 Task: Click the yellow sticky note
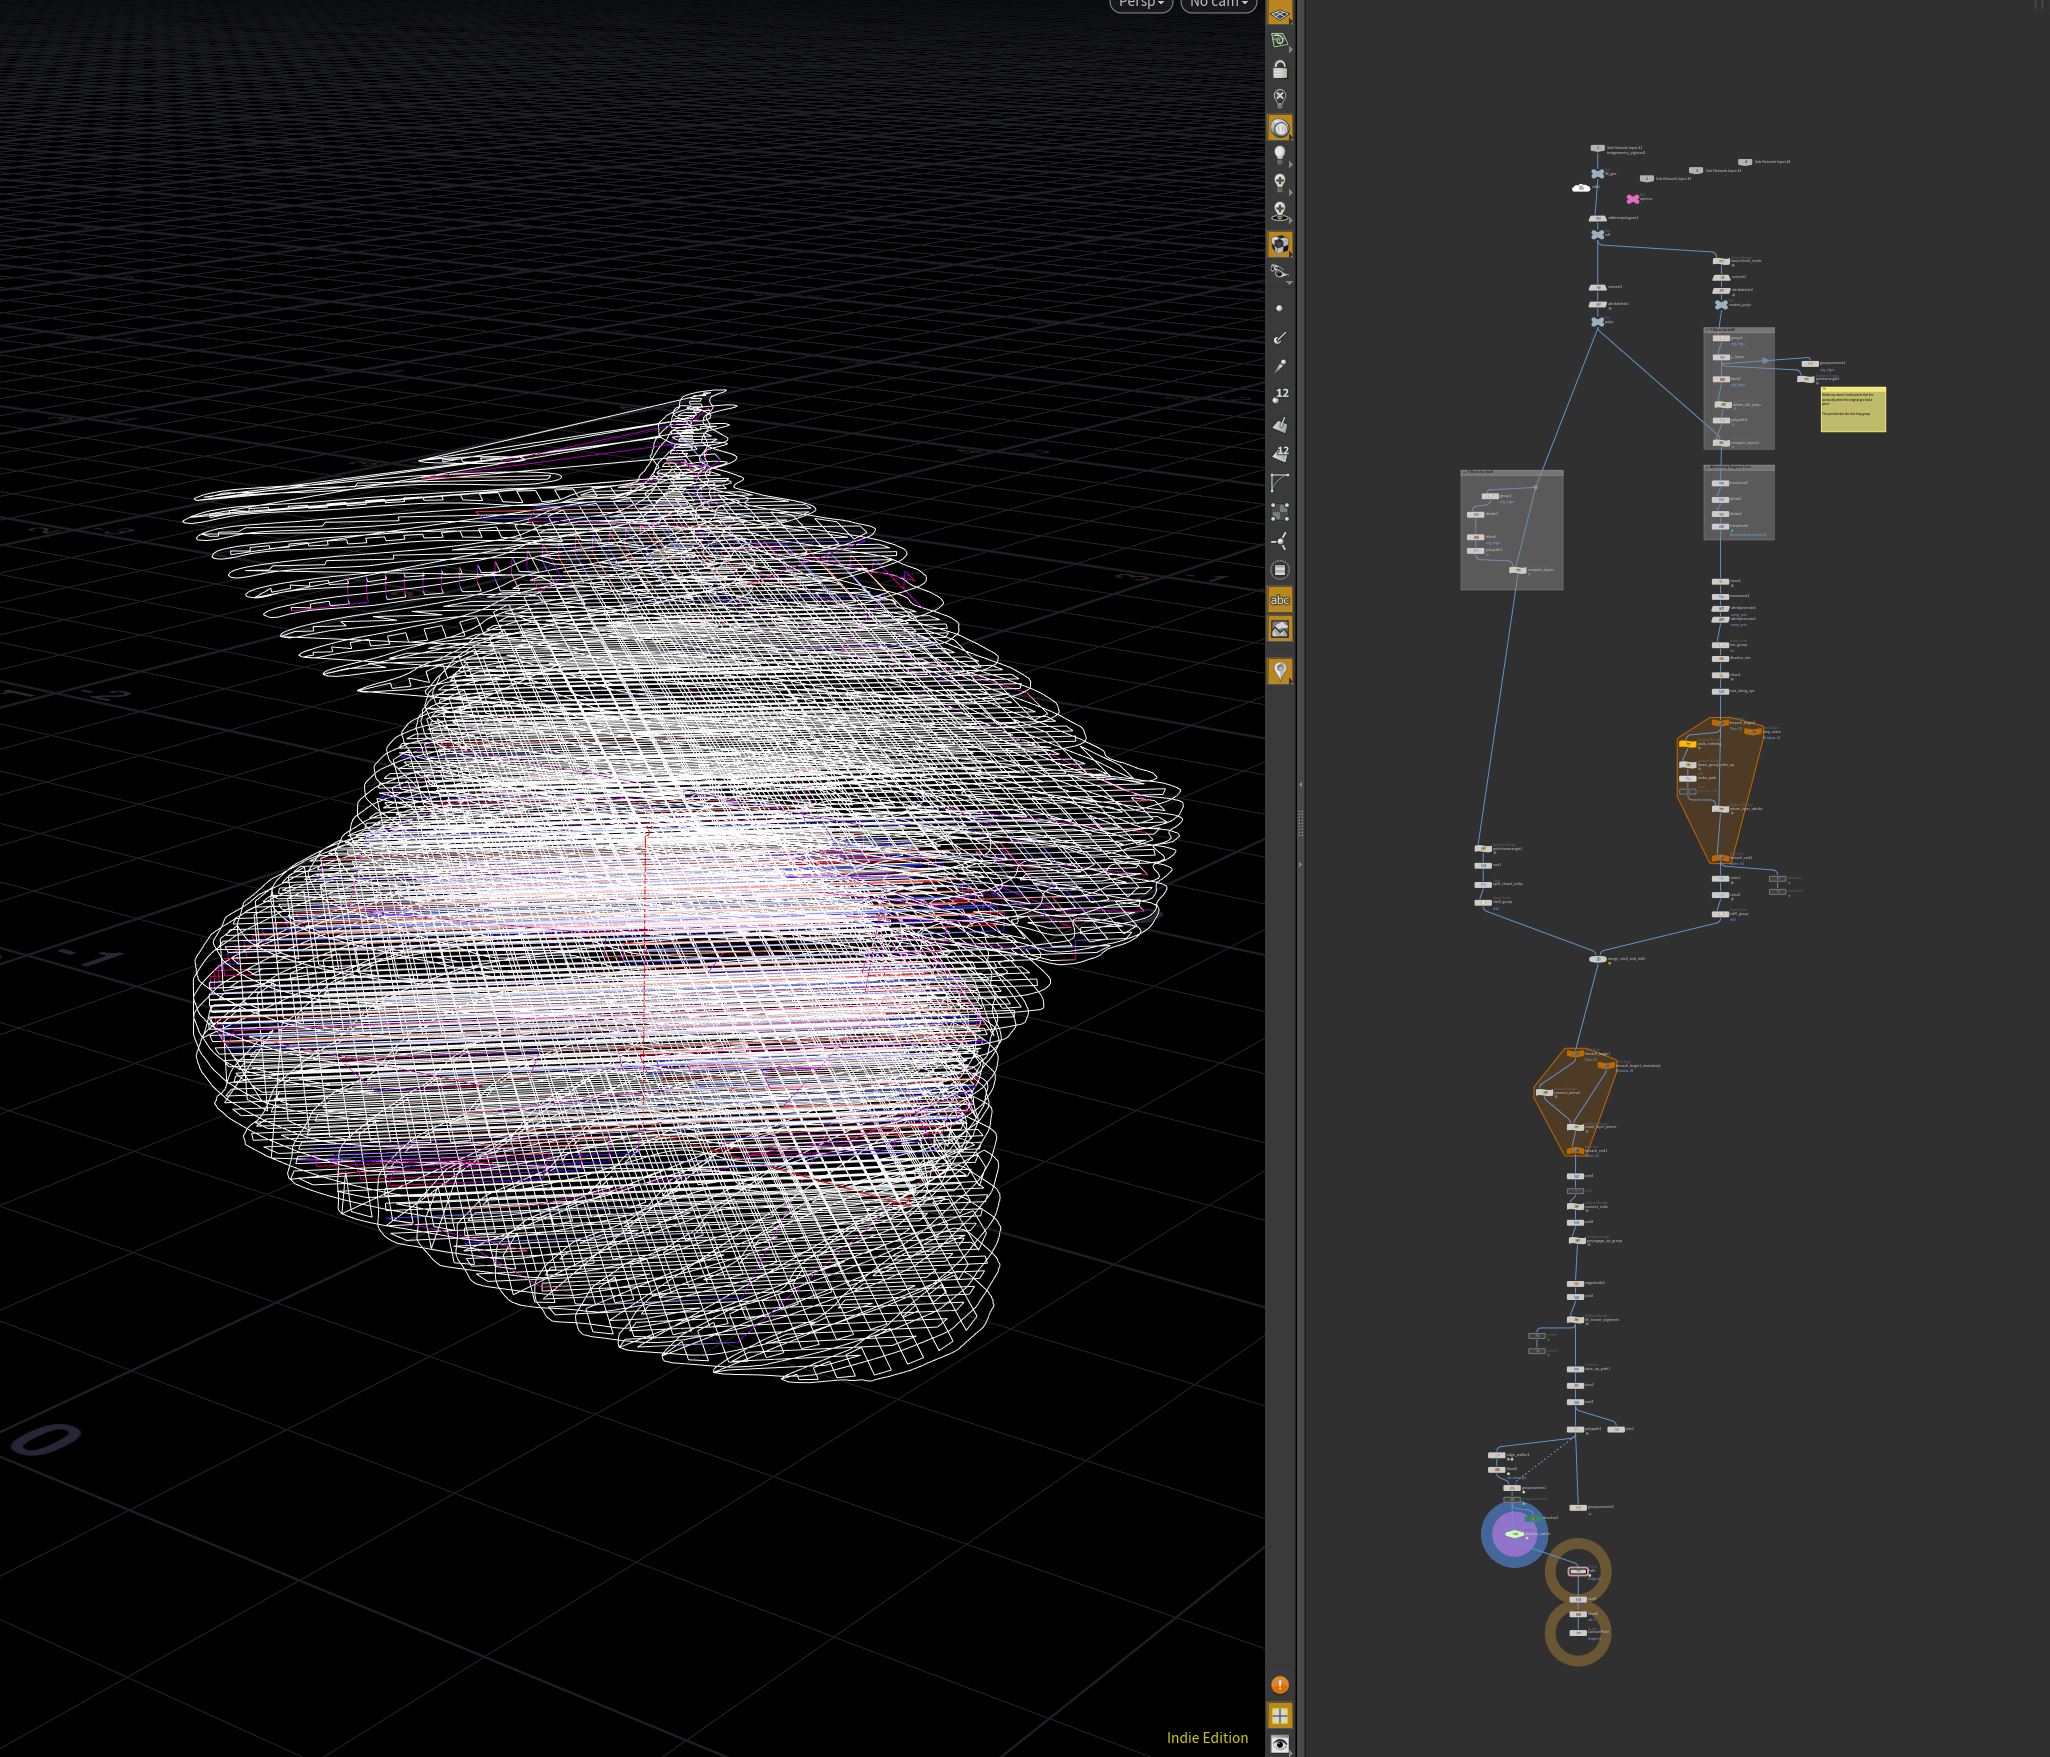[1853, 410]
